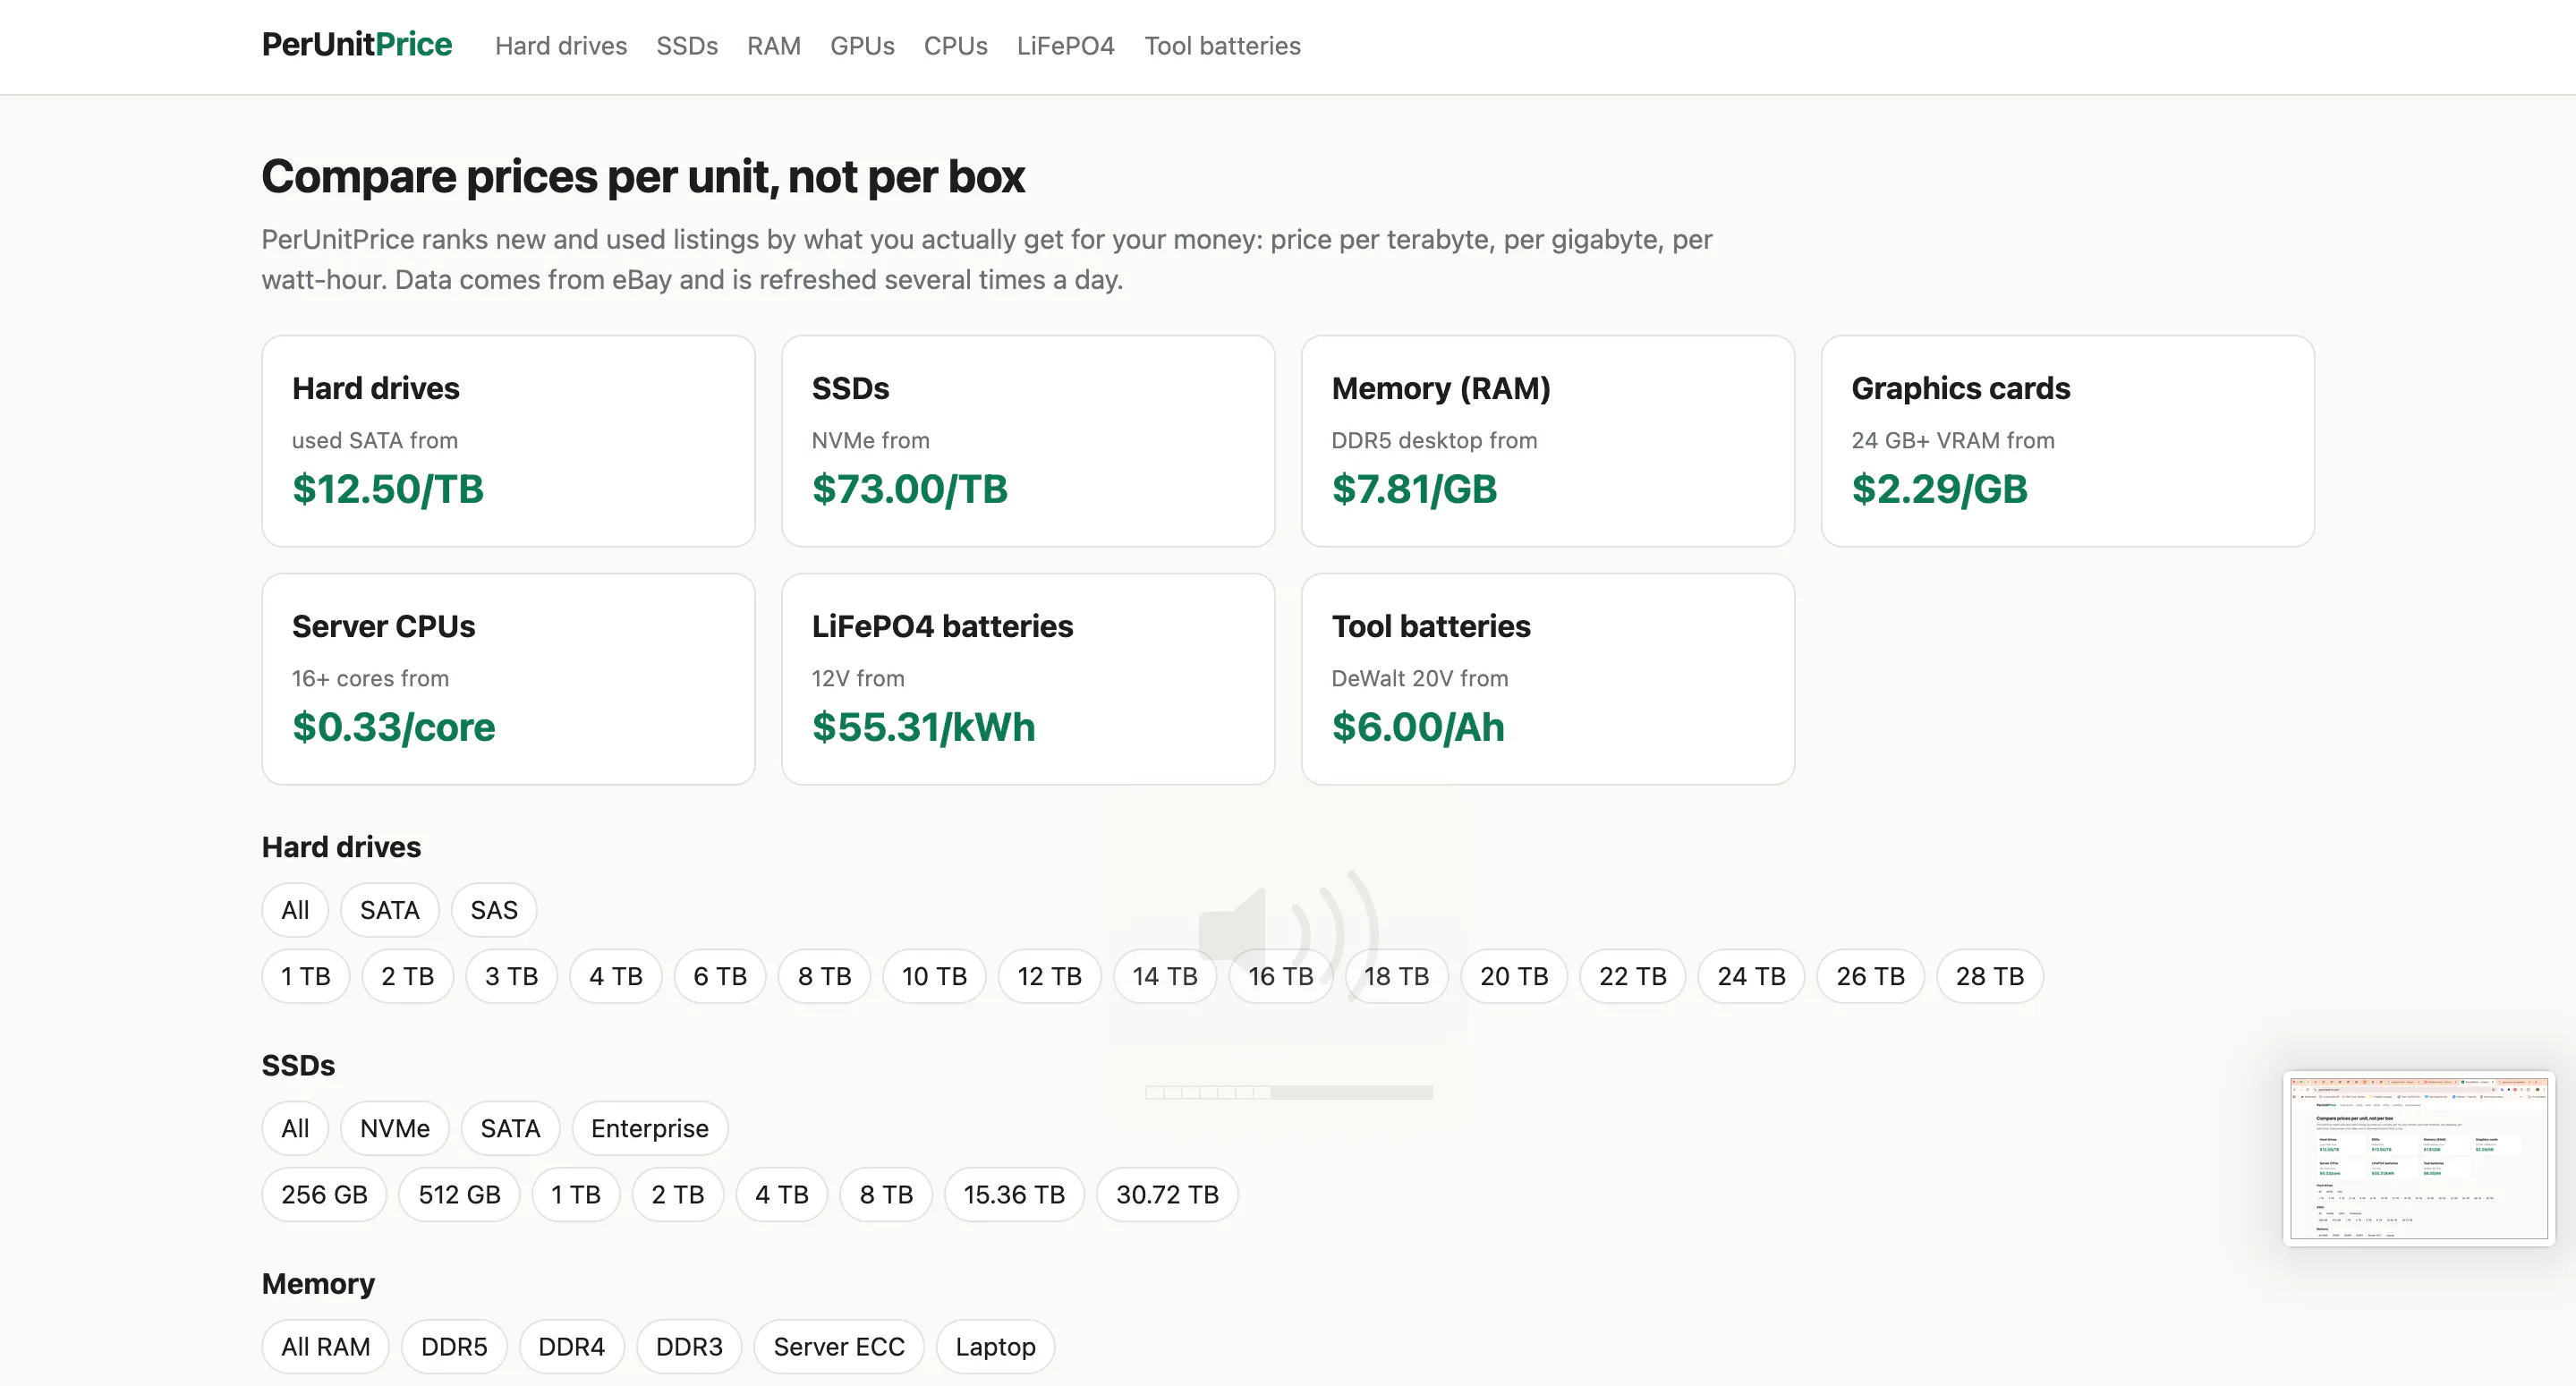The height and width of the screenshot is (1386, 2576).
Task: Select the All filter under Hard drives
Action: click(295, 910)
